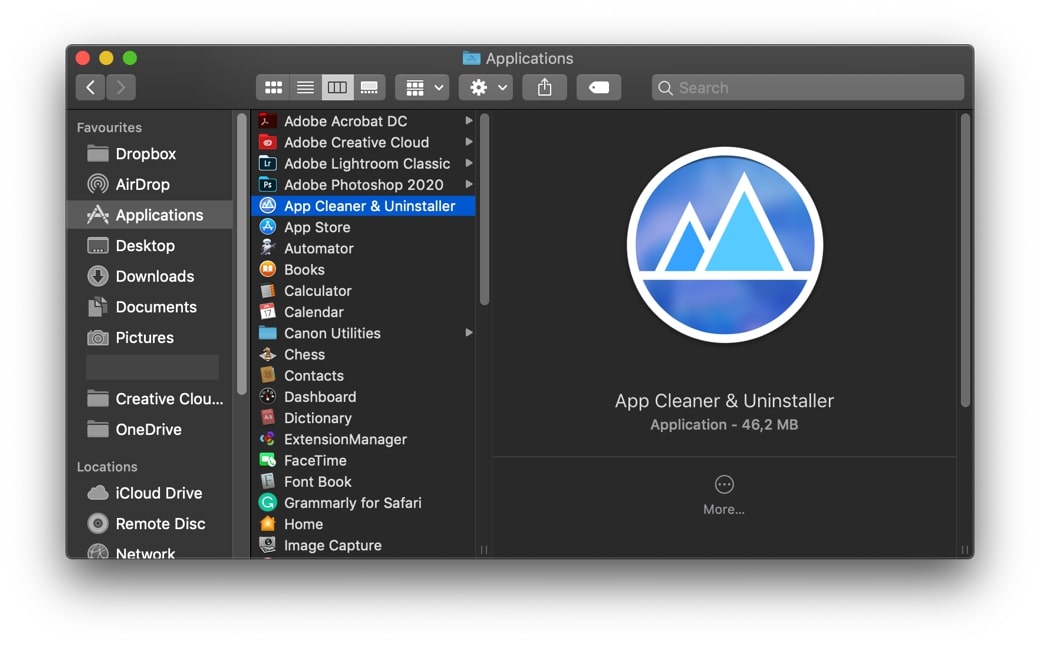The height and width of the screenshot is (646, 1040).
Task: Select the Automator robot icon
Action: point(270,248)
